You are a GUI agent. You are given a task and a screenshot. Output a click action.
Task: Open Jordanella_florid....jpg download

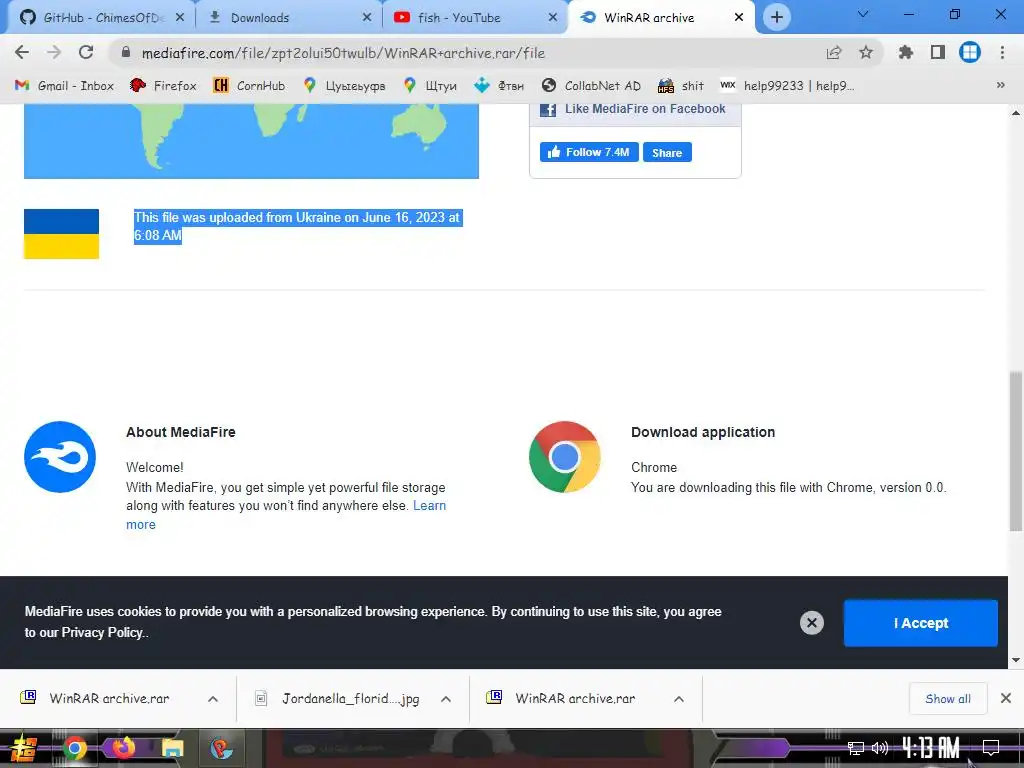pos(338,698)
